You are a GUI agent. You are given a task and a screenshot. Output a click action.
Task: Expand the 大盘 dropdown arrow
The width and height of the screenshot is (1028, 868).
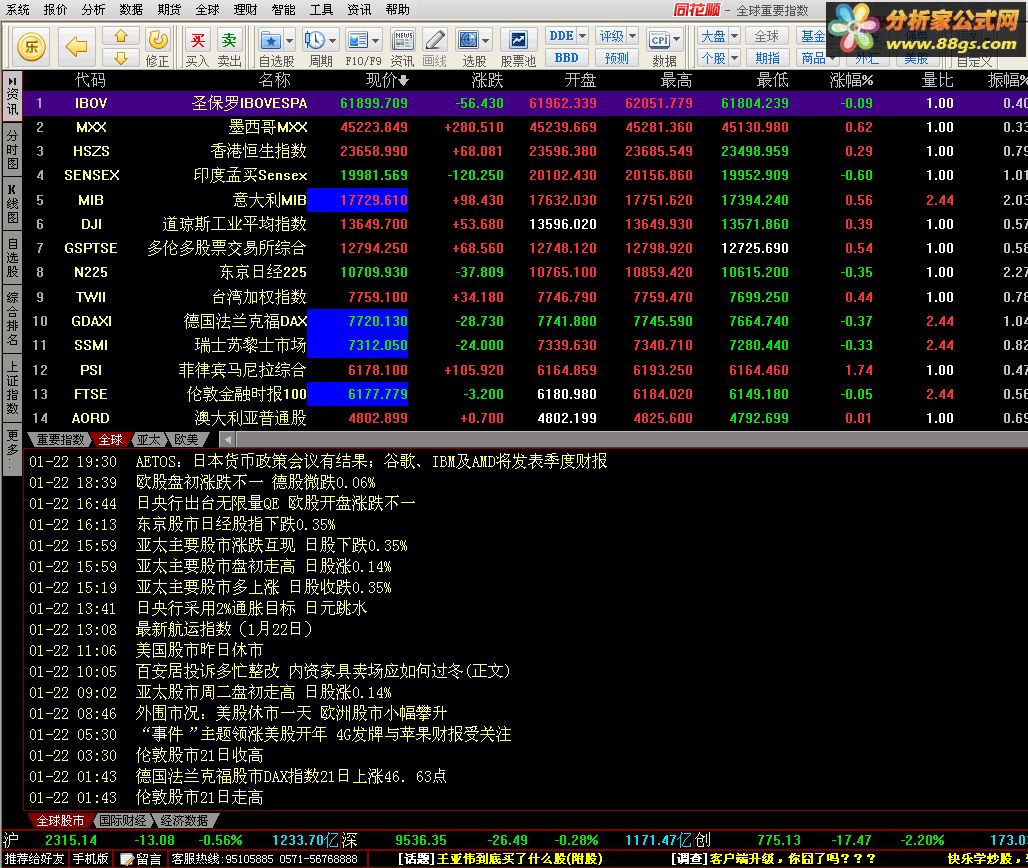coord(734,36)
